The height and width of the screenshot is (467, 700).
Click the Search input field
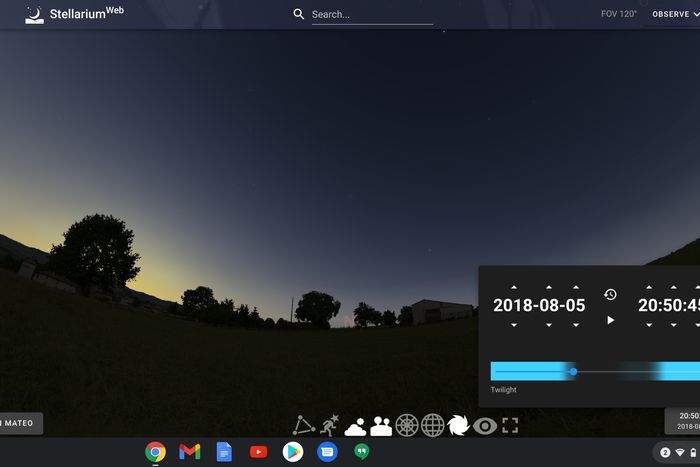coord(371,15)
